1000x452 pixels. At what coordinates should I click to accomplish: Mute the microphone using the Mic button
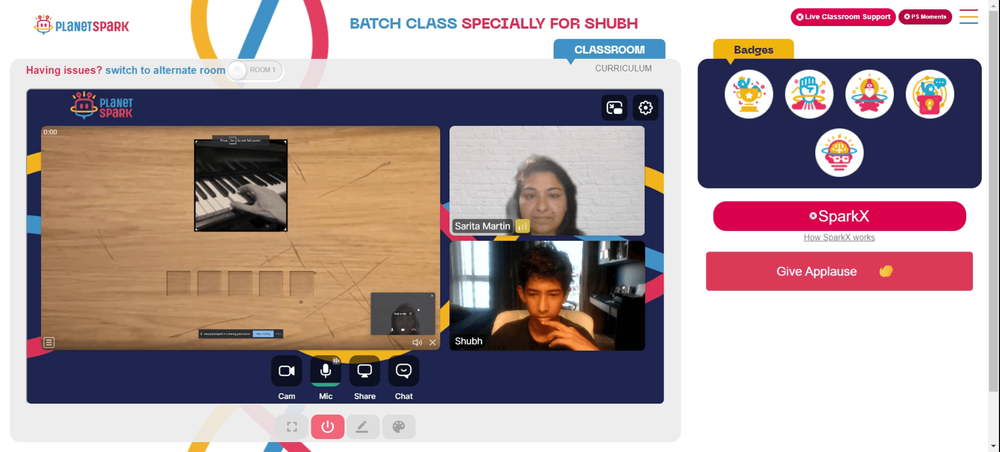point(325,371)
